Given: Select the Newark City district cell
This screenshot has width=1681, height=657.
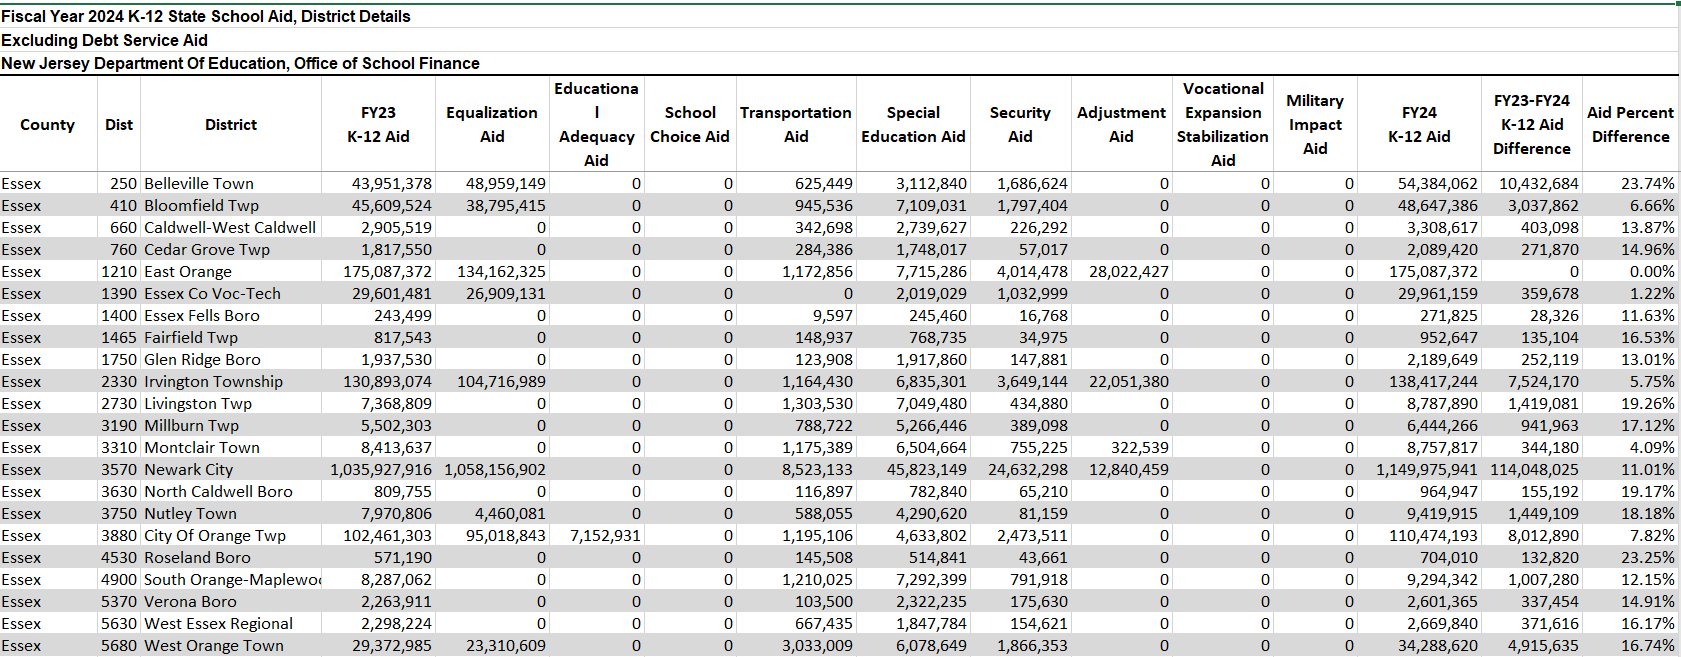Looking at the screenshot, I should pos(189,469).
